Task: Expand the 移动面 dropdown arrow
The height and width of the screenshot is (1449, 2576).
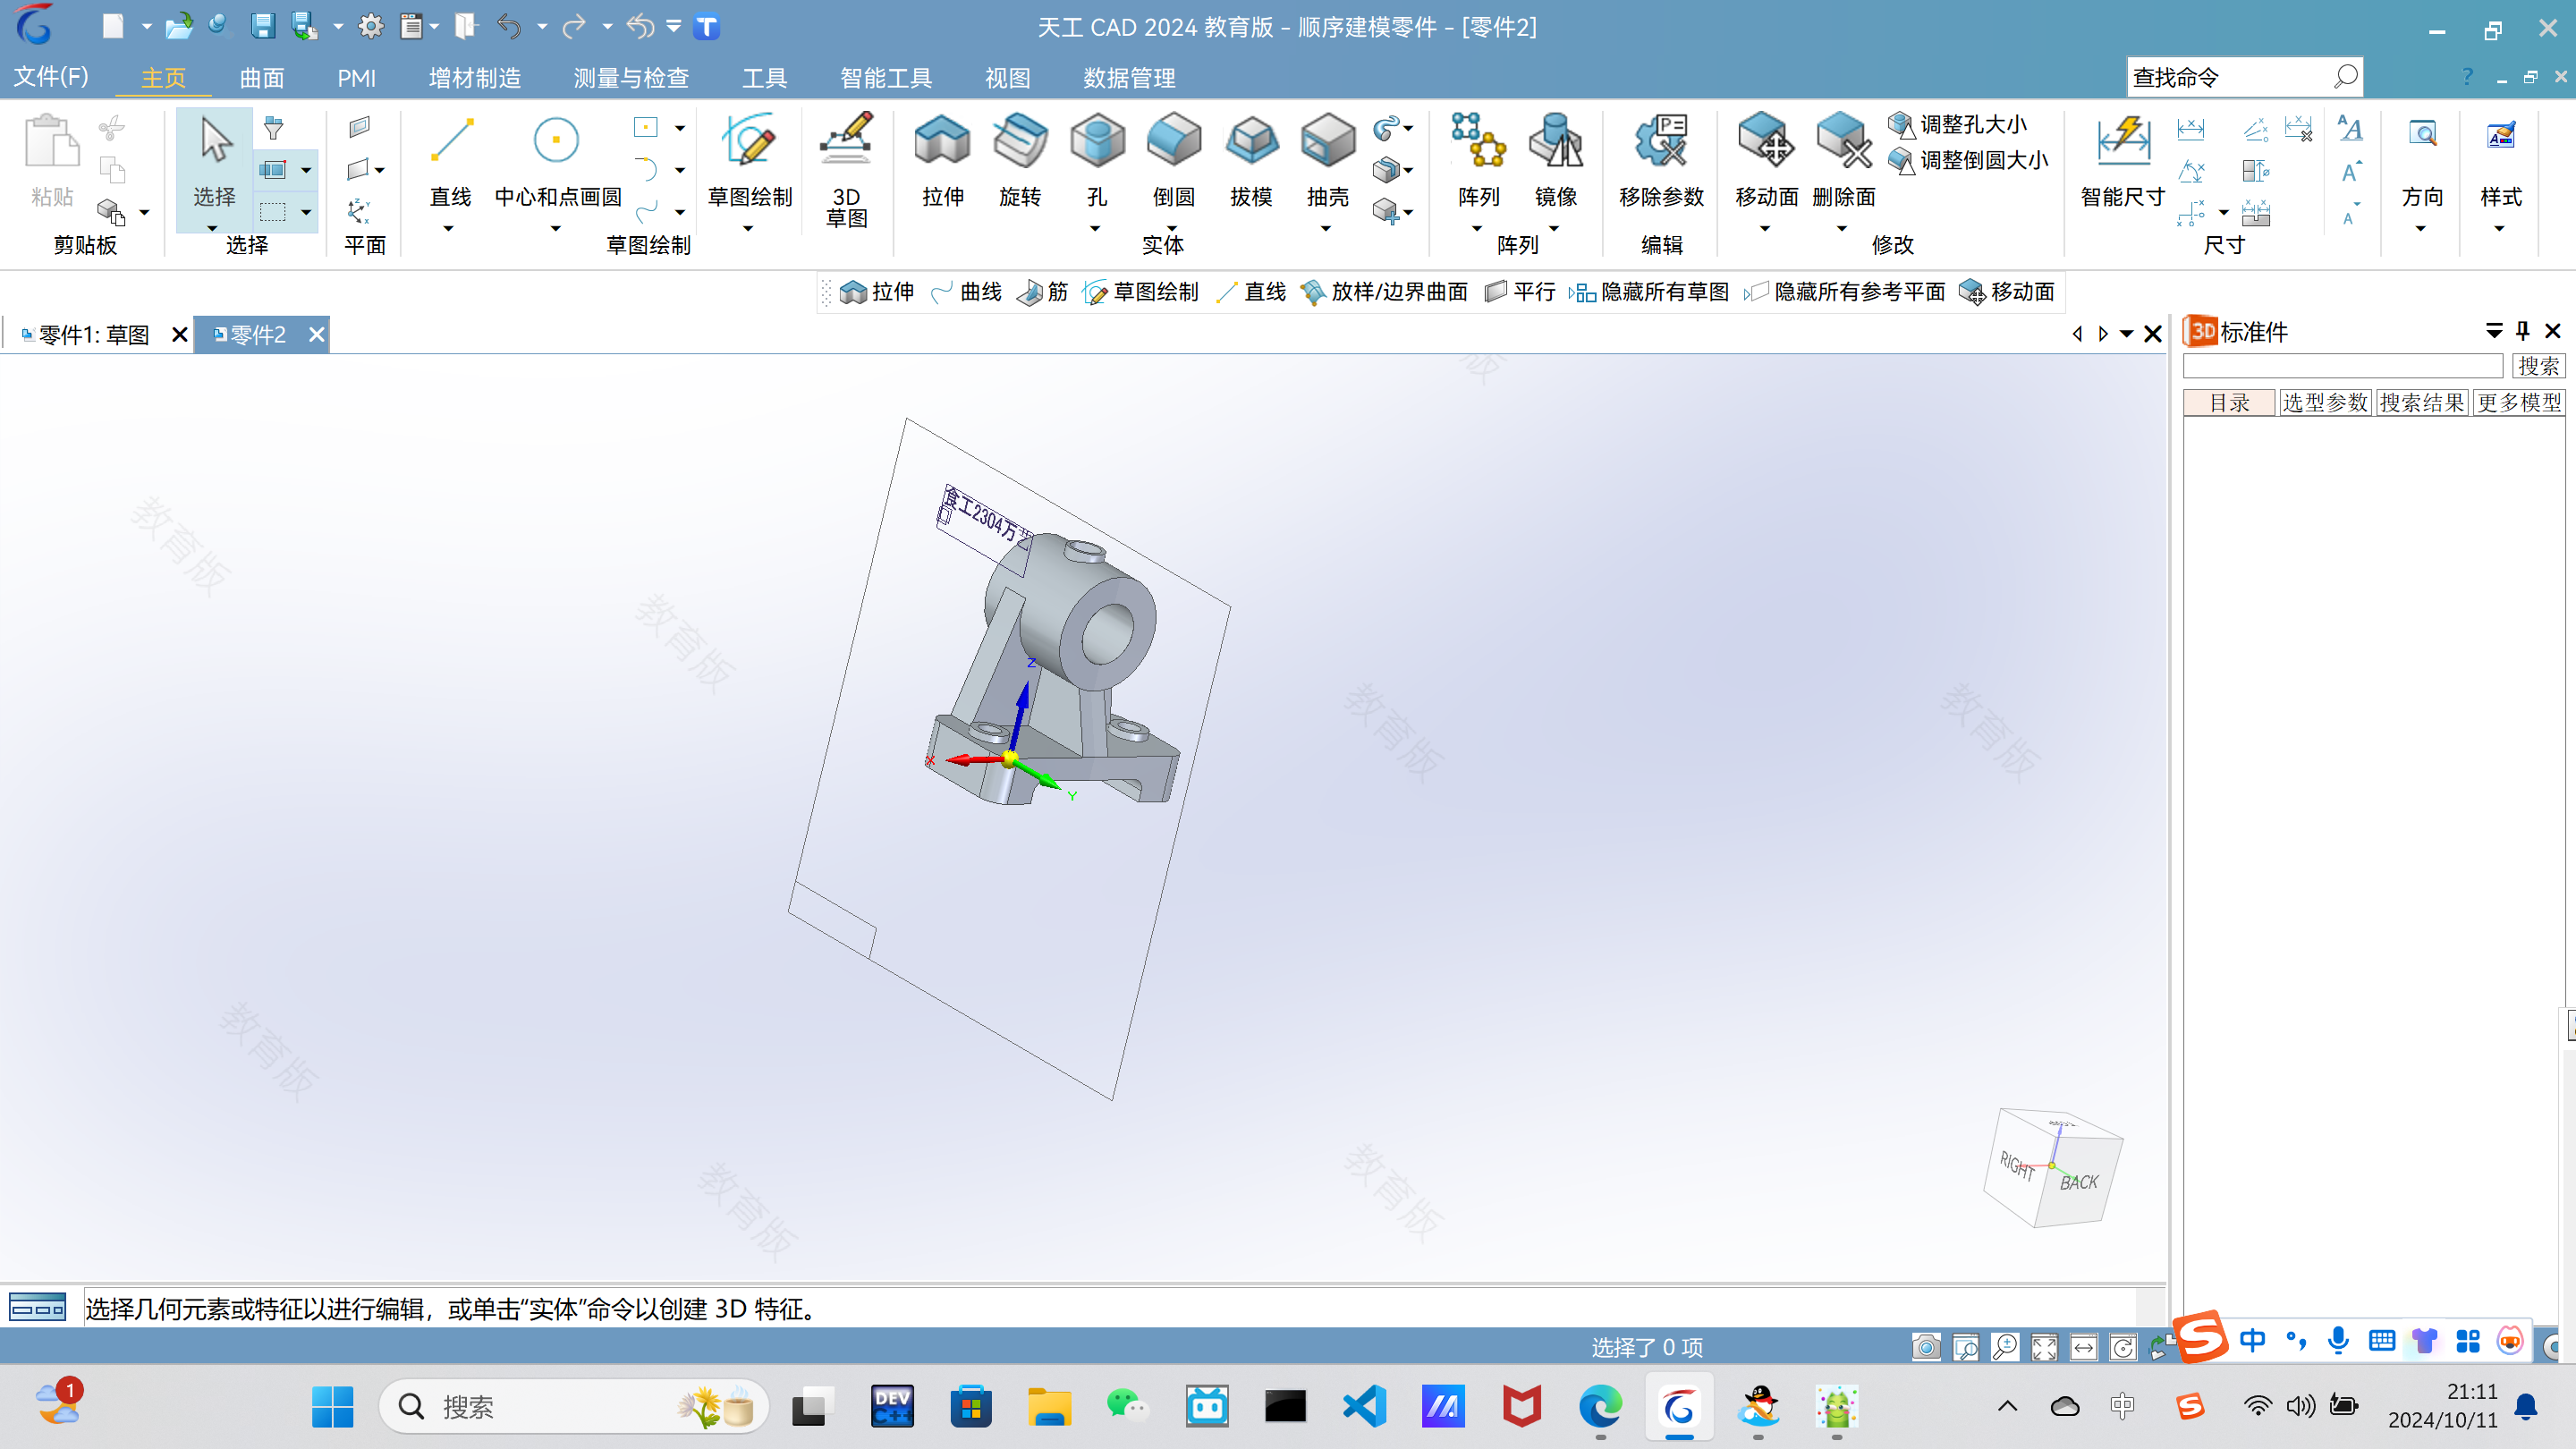Action: tap(1765, 229)
